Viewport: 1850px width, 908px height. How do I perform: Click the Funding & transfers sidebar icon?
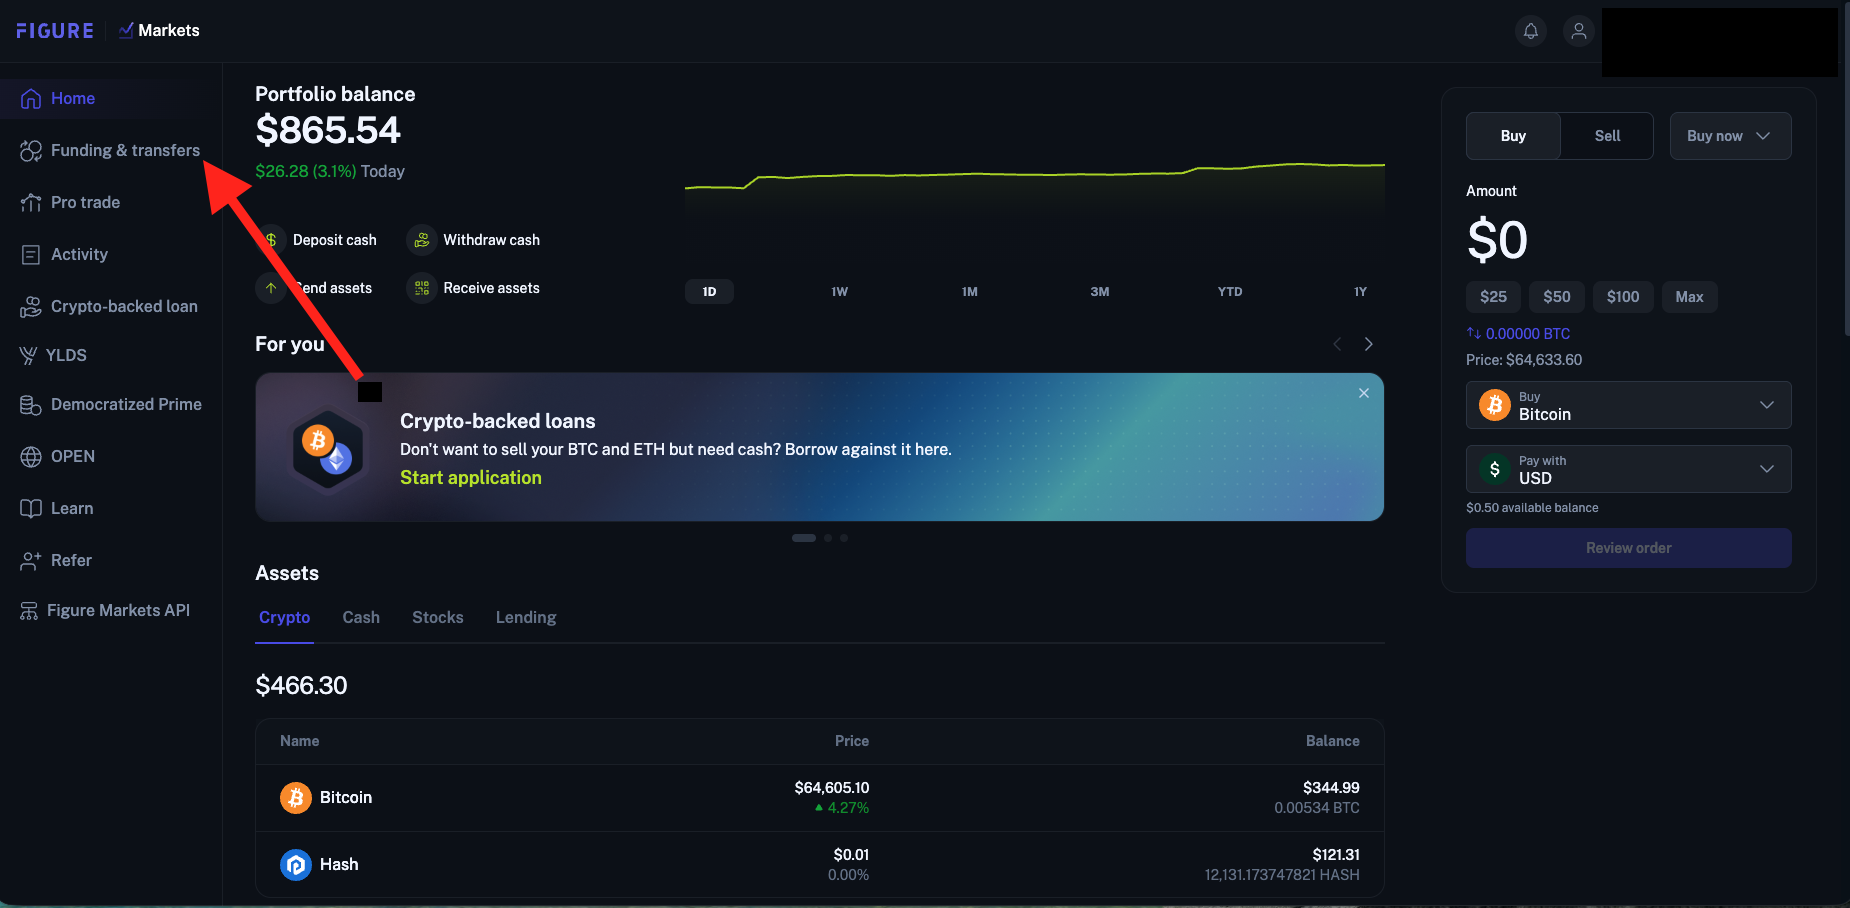tap(31, 150)
